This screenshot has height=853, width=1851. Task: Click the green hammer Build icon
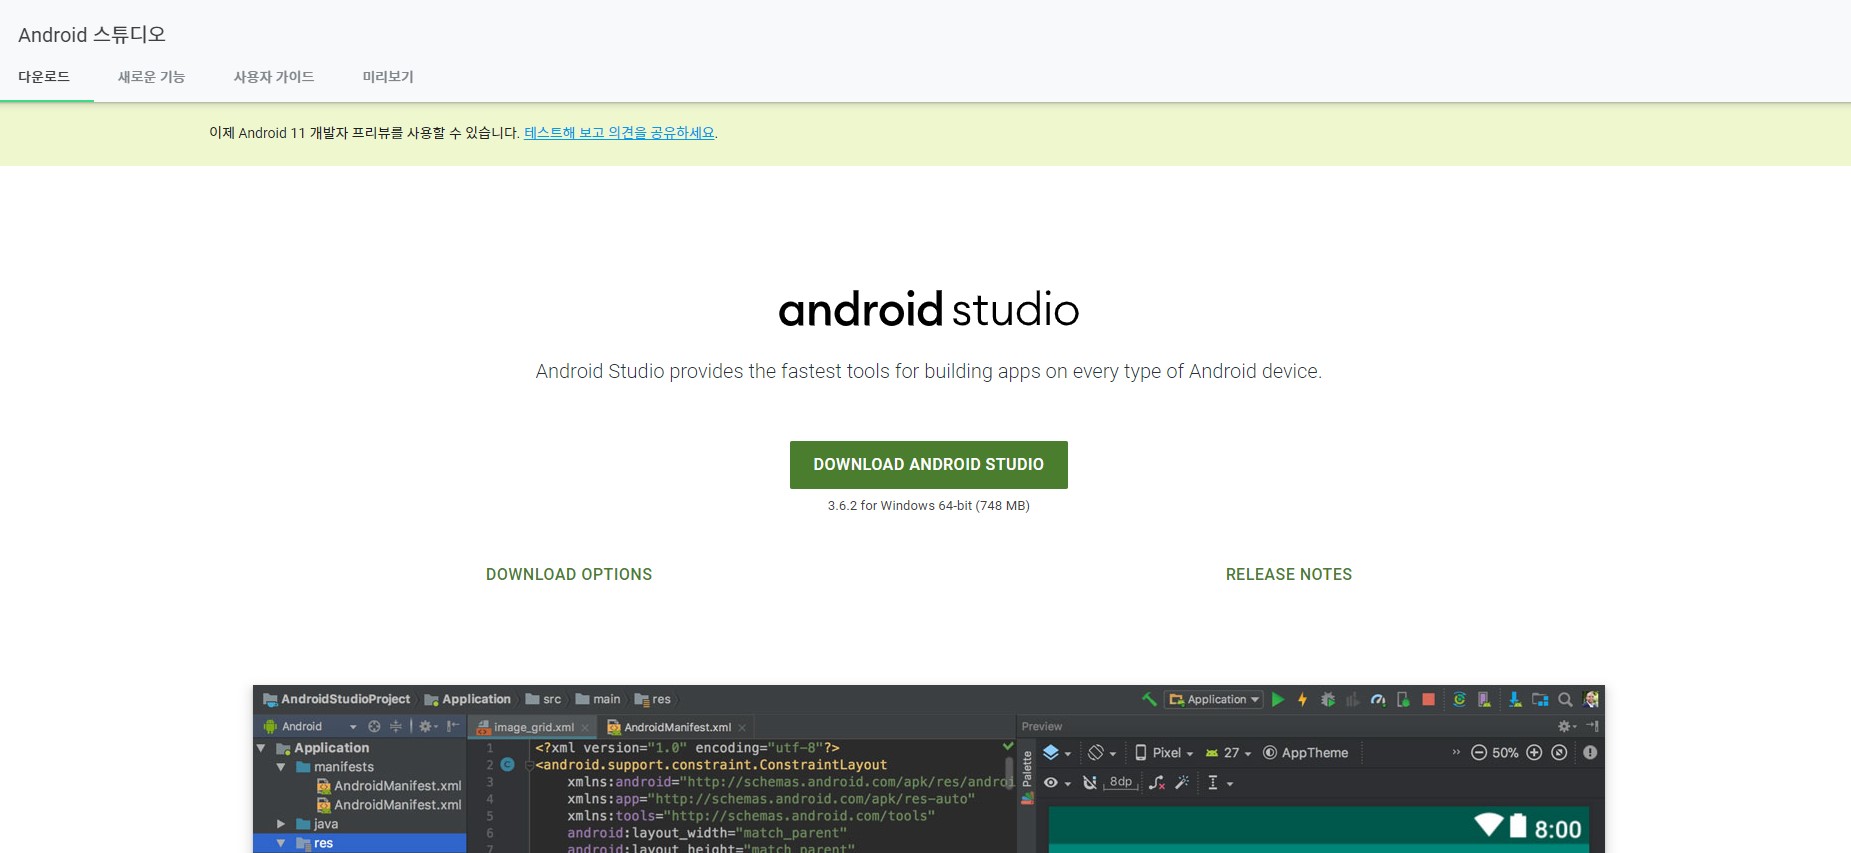point(1149,699)
